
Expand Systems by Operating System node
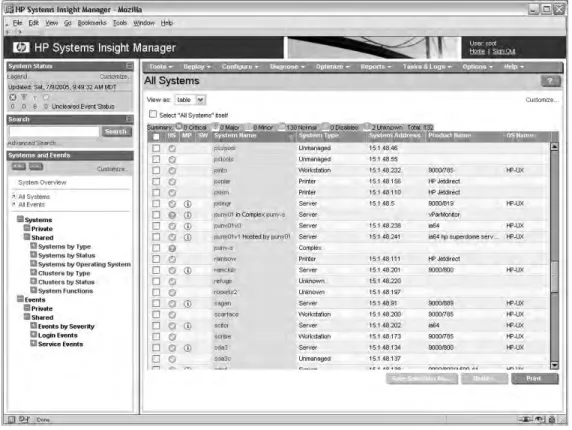(x=34, y=264)
